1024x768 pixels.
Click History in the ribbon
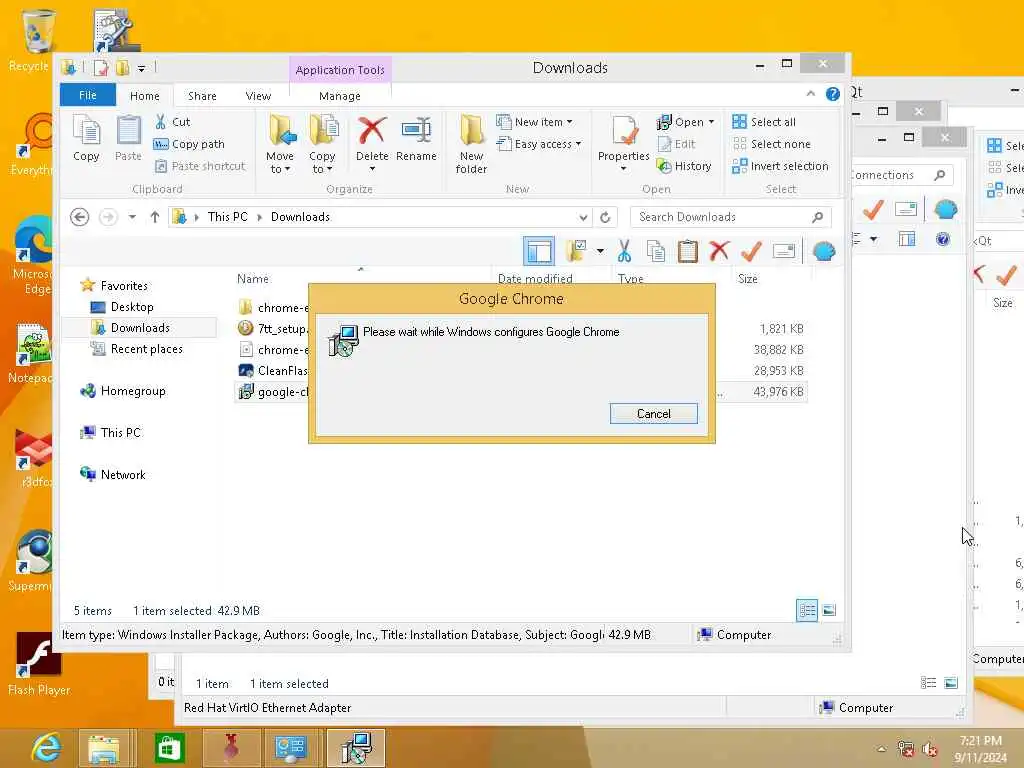[x=684, y=166]
